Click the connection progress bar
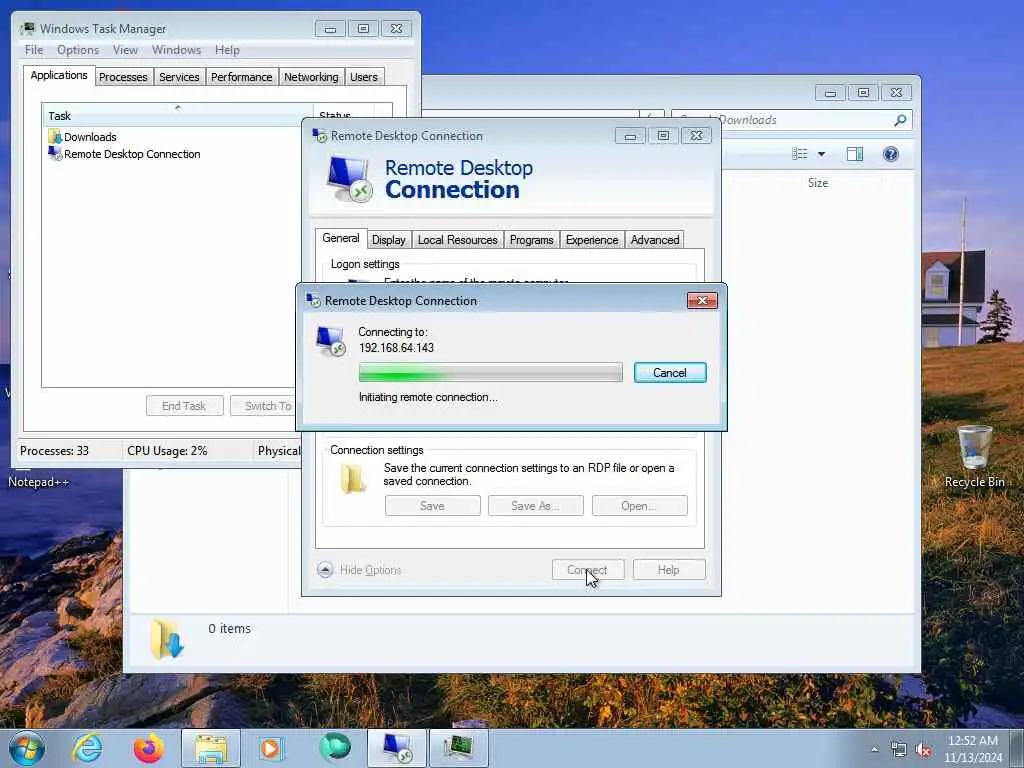Screen dimensions: 1024x768 [x=490, y=372]
